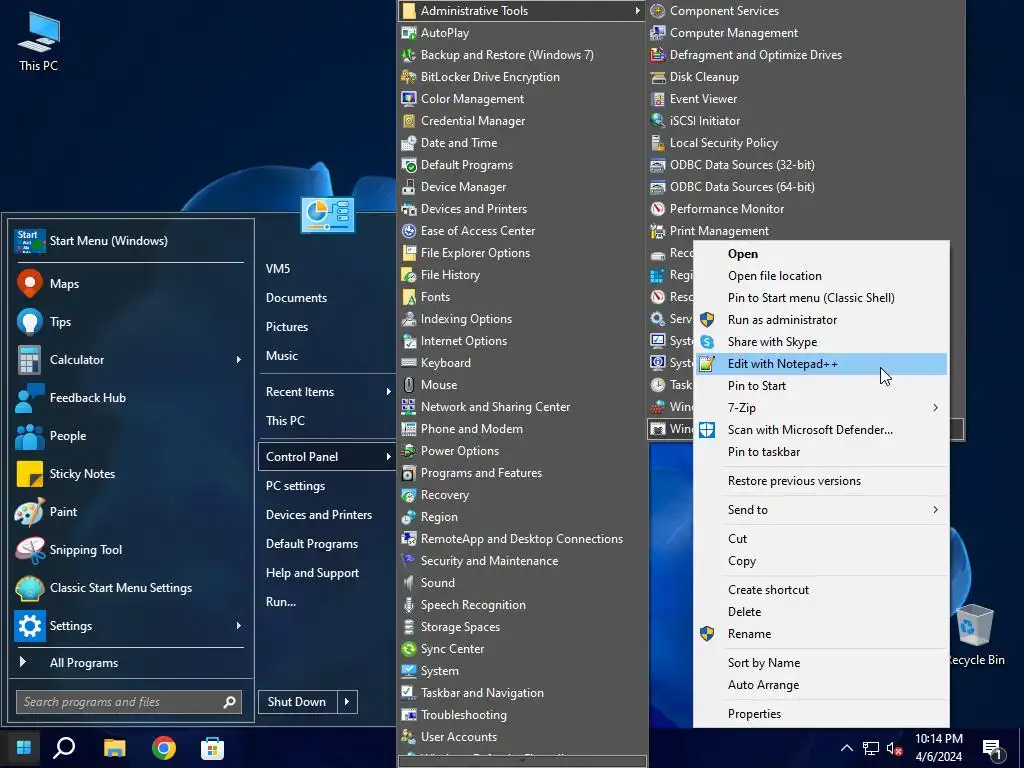Select Scan with Microsoft Defender

(822, 430)
